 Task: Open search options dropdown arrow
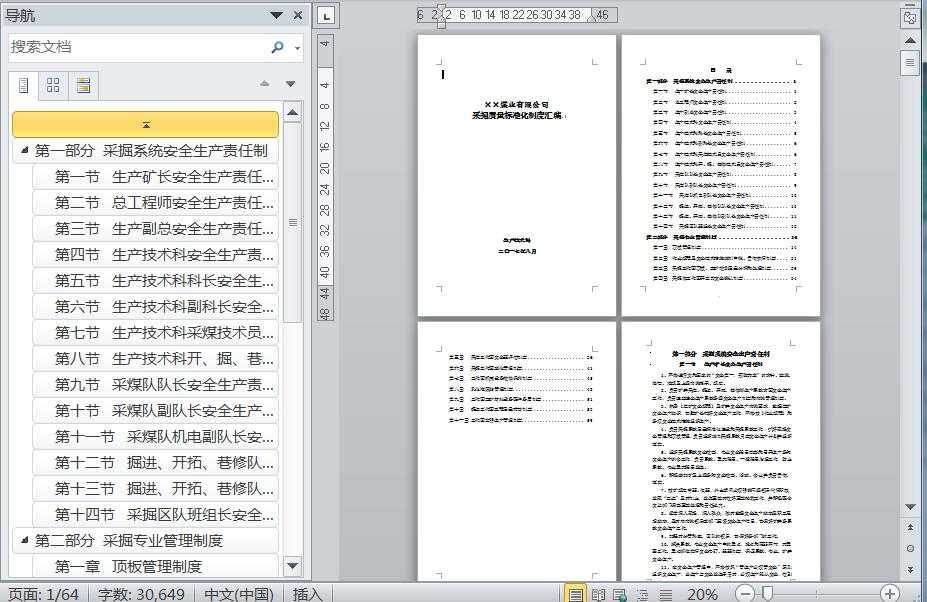point(297,48)
